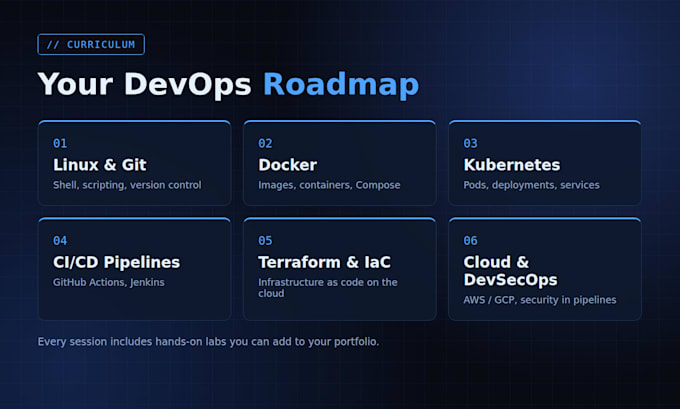The height and width of the screenshot is (409, 680).
Task: Click the hands-on labs footer sentence
Action: (x=208, y=342)
